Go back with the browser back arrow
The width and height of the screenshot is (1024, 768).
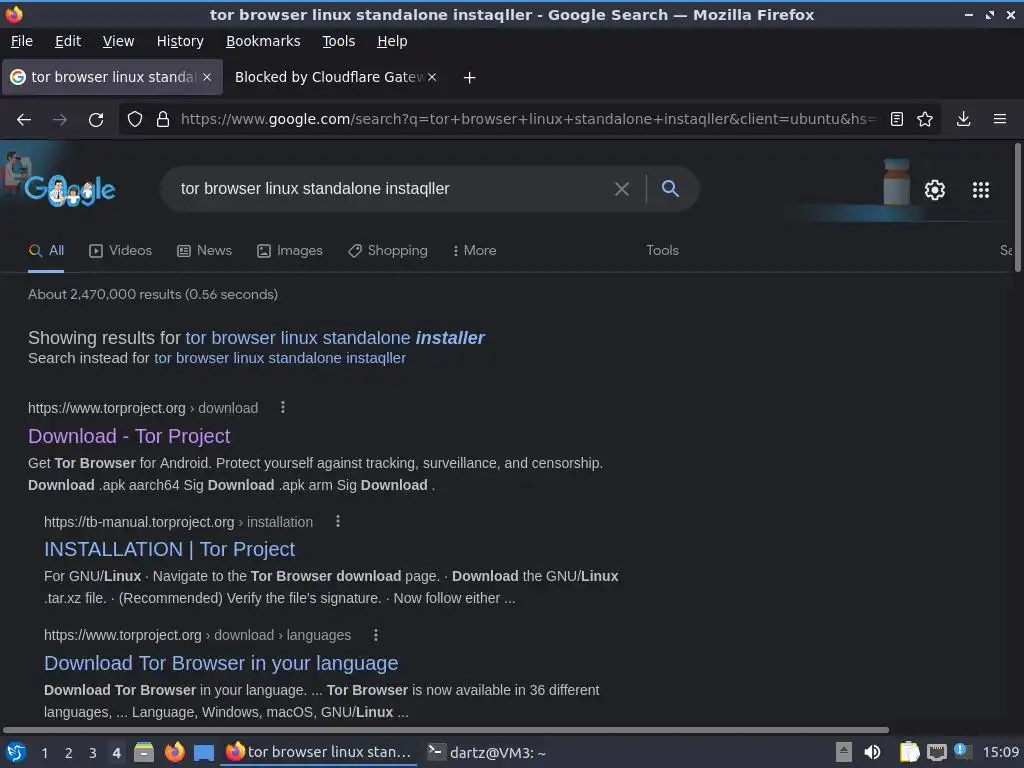[x=24, y=120]
